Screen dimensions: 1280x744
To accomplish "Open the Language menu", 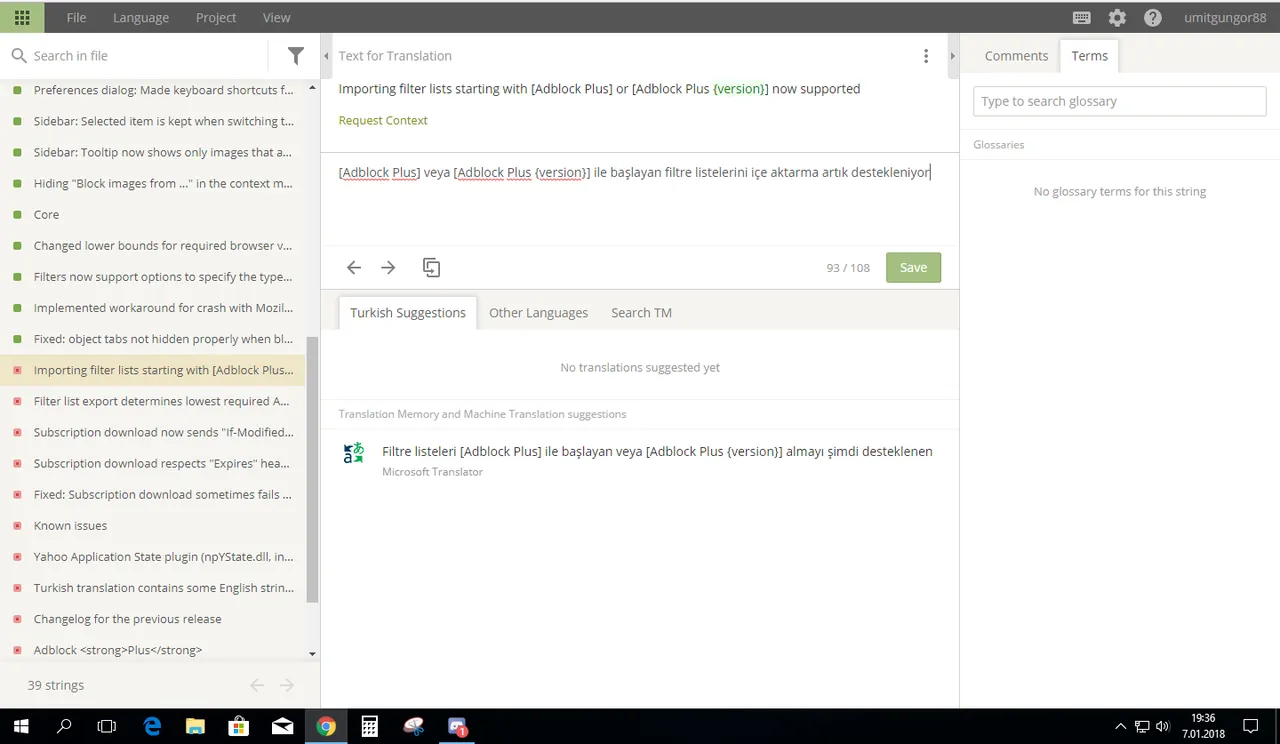I will pos(141,17).
